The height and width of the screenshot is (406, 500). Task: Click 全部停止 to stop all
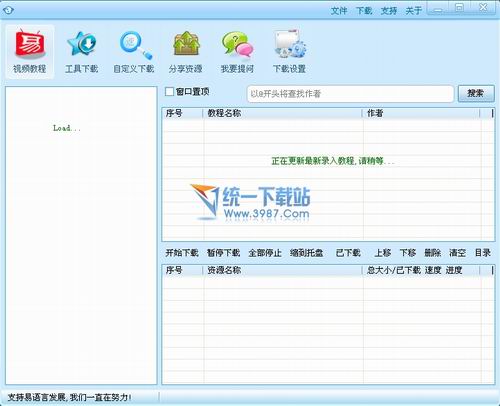tap(265, 253)
